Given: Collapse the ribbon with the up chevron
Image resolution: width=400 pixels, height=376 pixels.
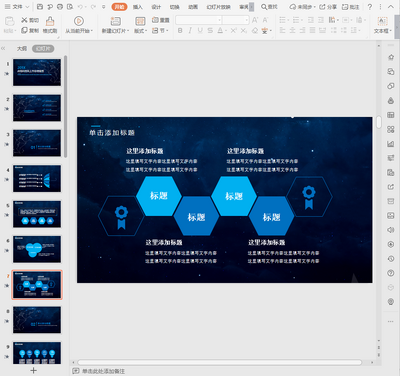Looking at the screenshot, I should click(391, 7).
